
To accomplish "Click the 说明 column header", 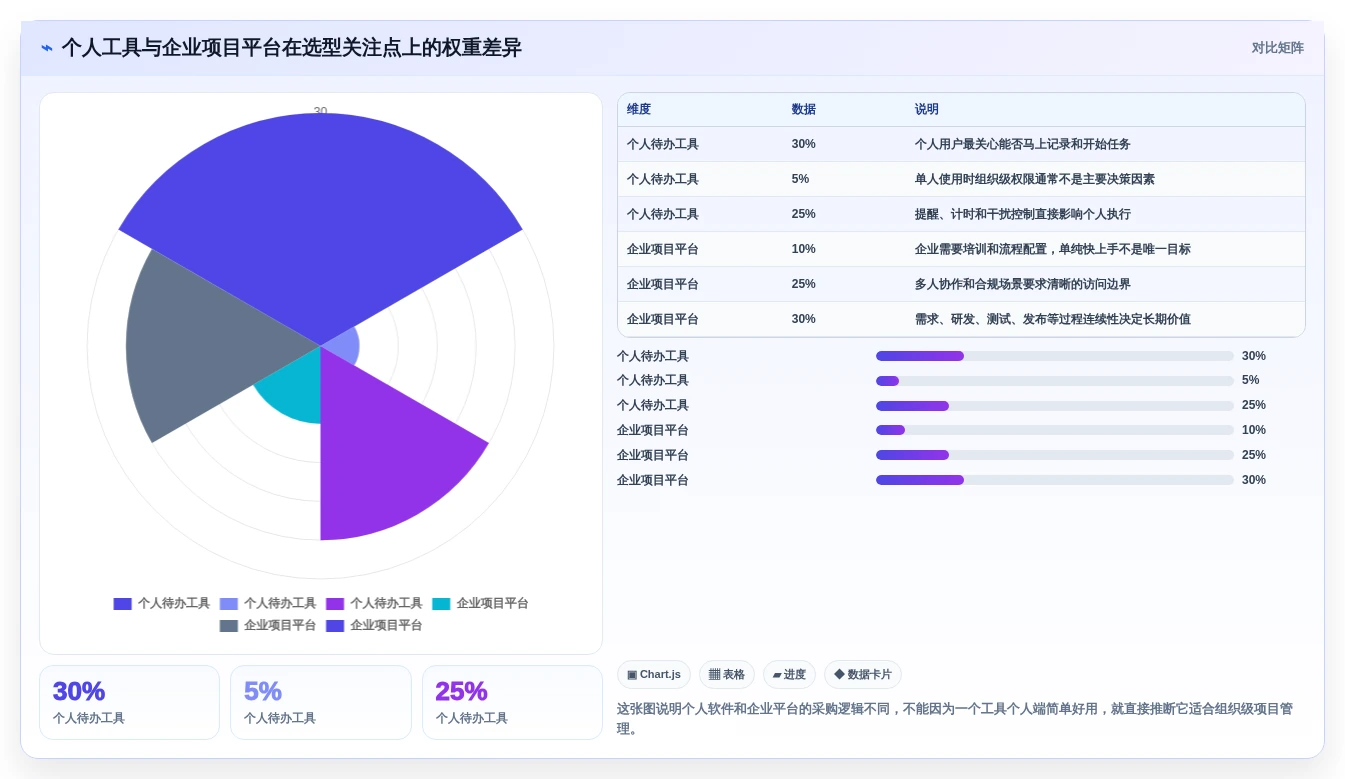I will pos(927,110).
